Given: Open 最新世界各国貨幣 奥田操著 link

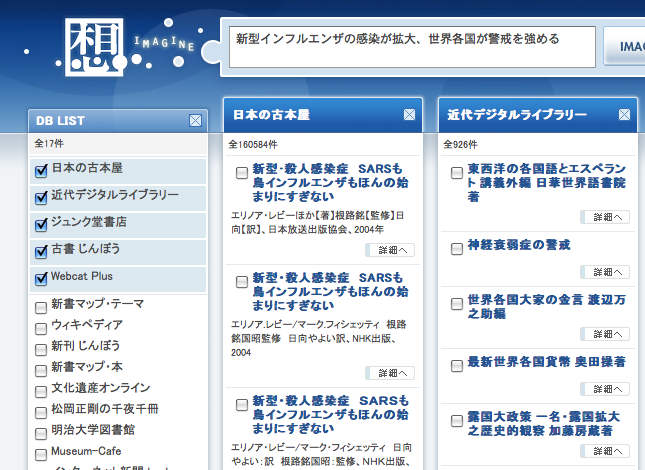Looking at the screenshot, I should tap(546, 362).
